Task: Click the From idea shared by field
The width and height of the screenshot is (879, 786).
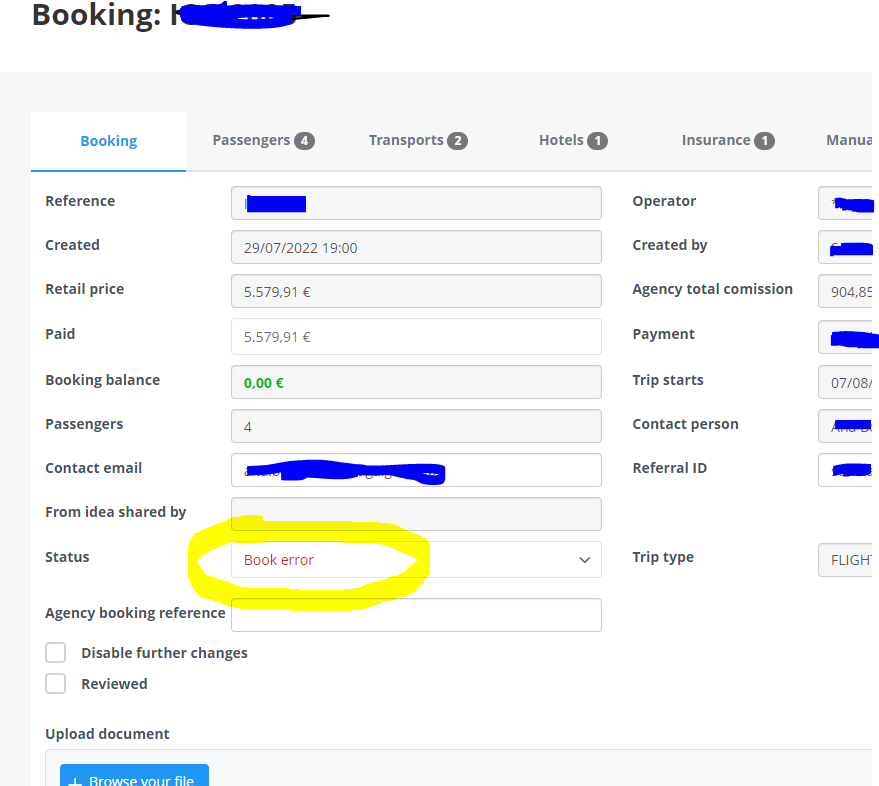Action: coord(416,514)
